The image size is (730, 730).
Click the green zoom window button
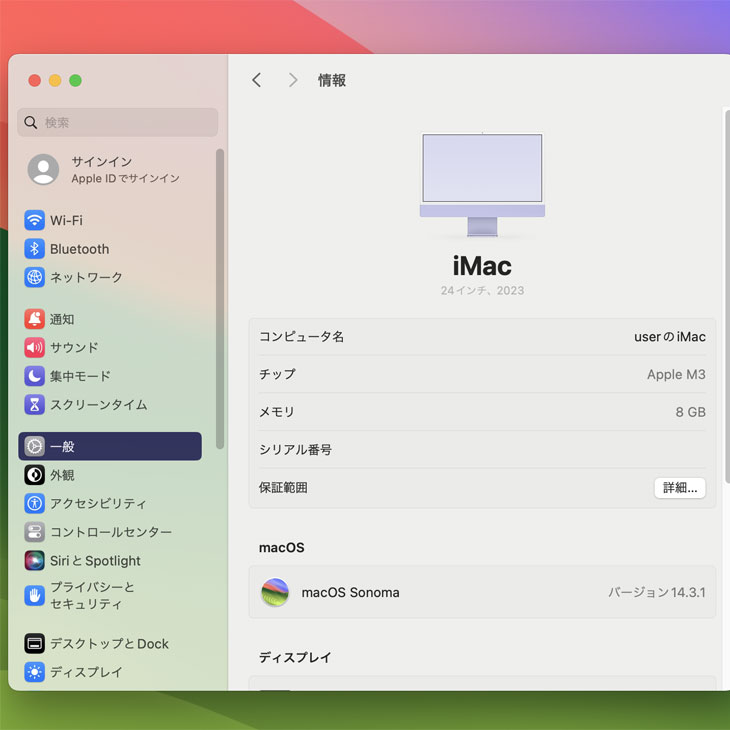pos(75,81)
